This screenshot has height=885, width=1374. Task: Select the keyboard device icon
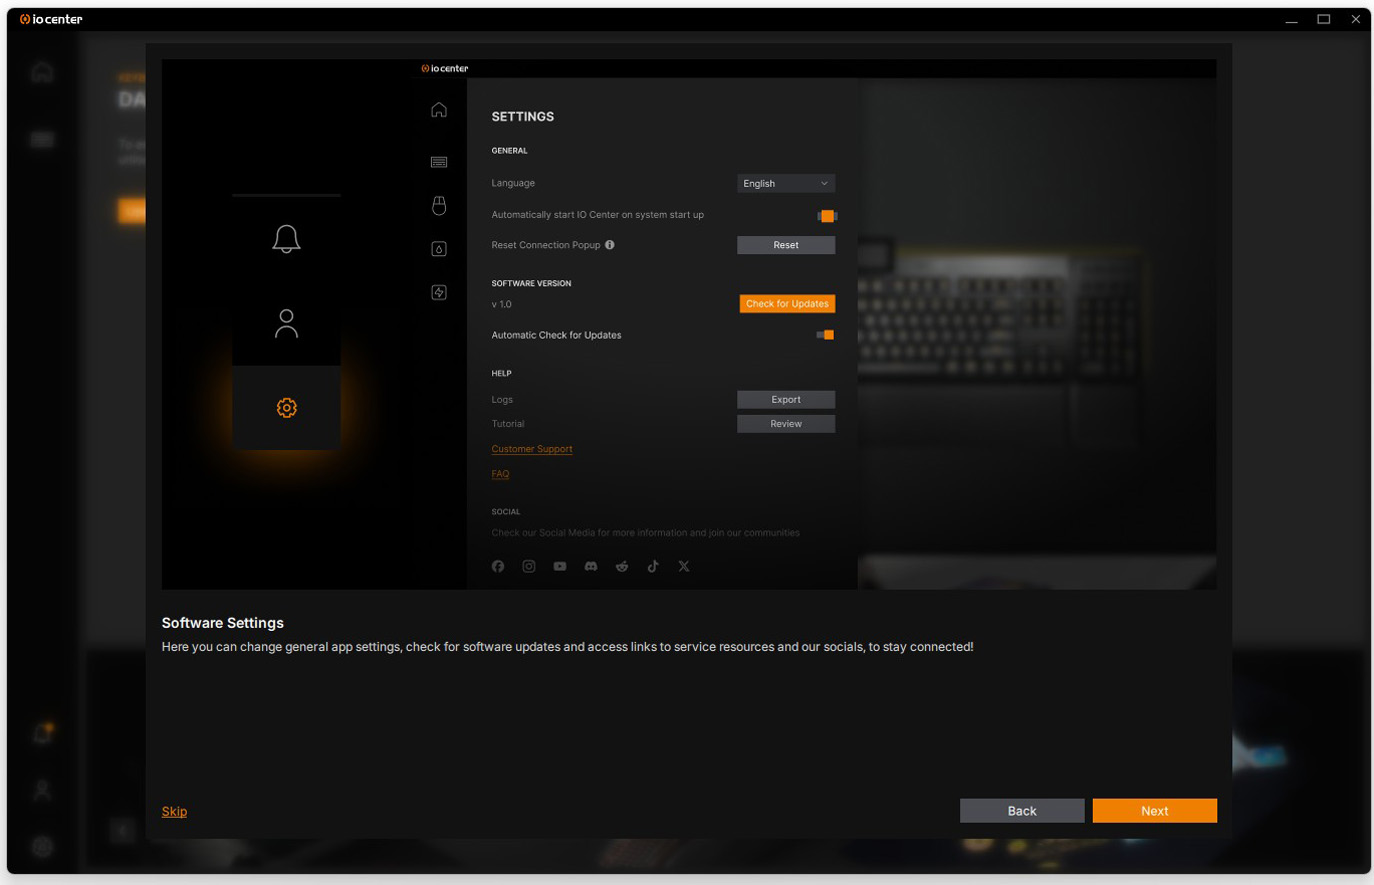point(439,162)
